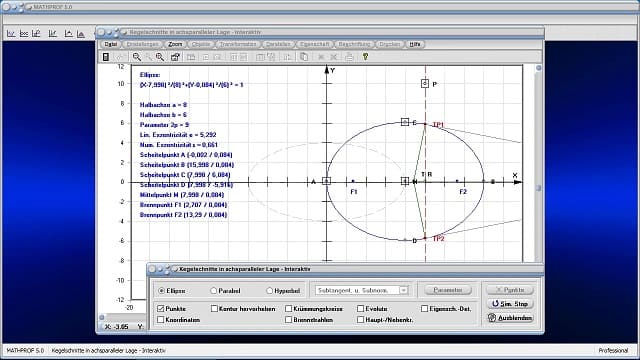The image size is (640, 360).
Task: Click the 'Parameter 2p = 9' text
Action: click(164, 125)
